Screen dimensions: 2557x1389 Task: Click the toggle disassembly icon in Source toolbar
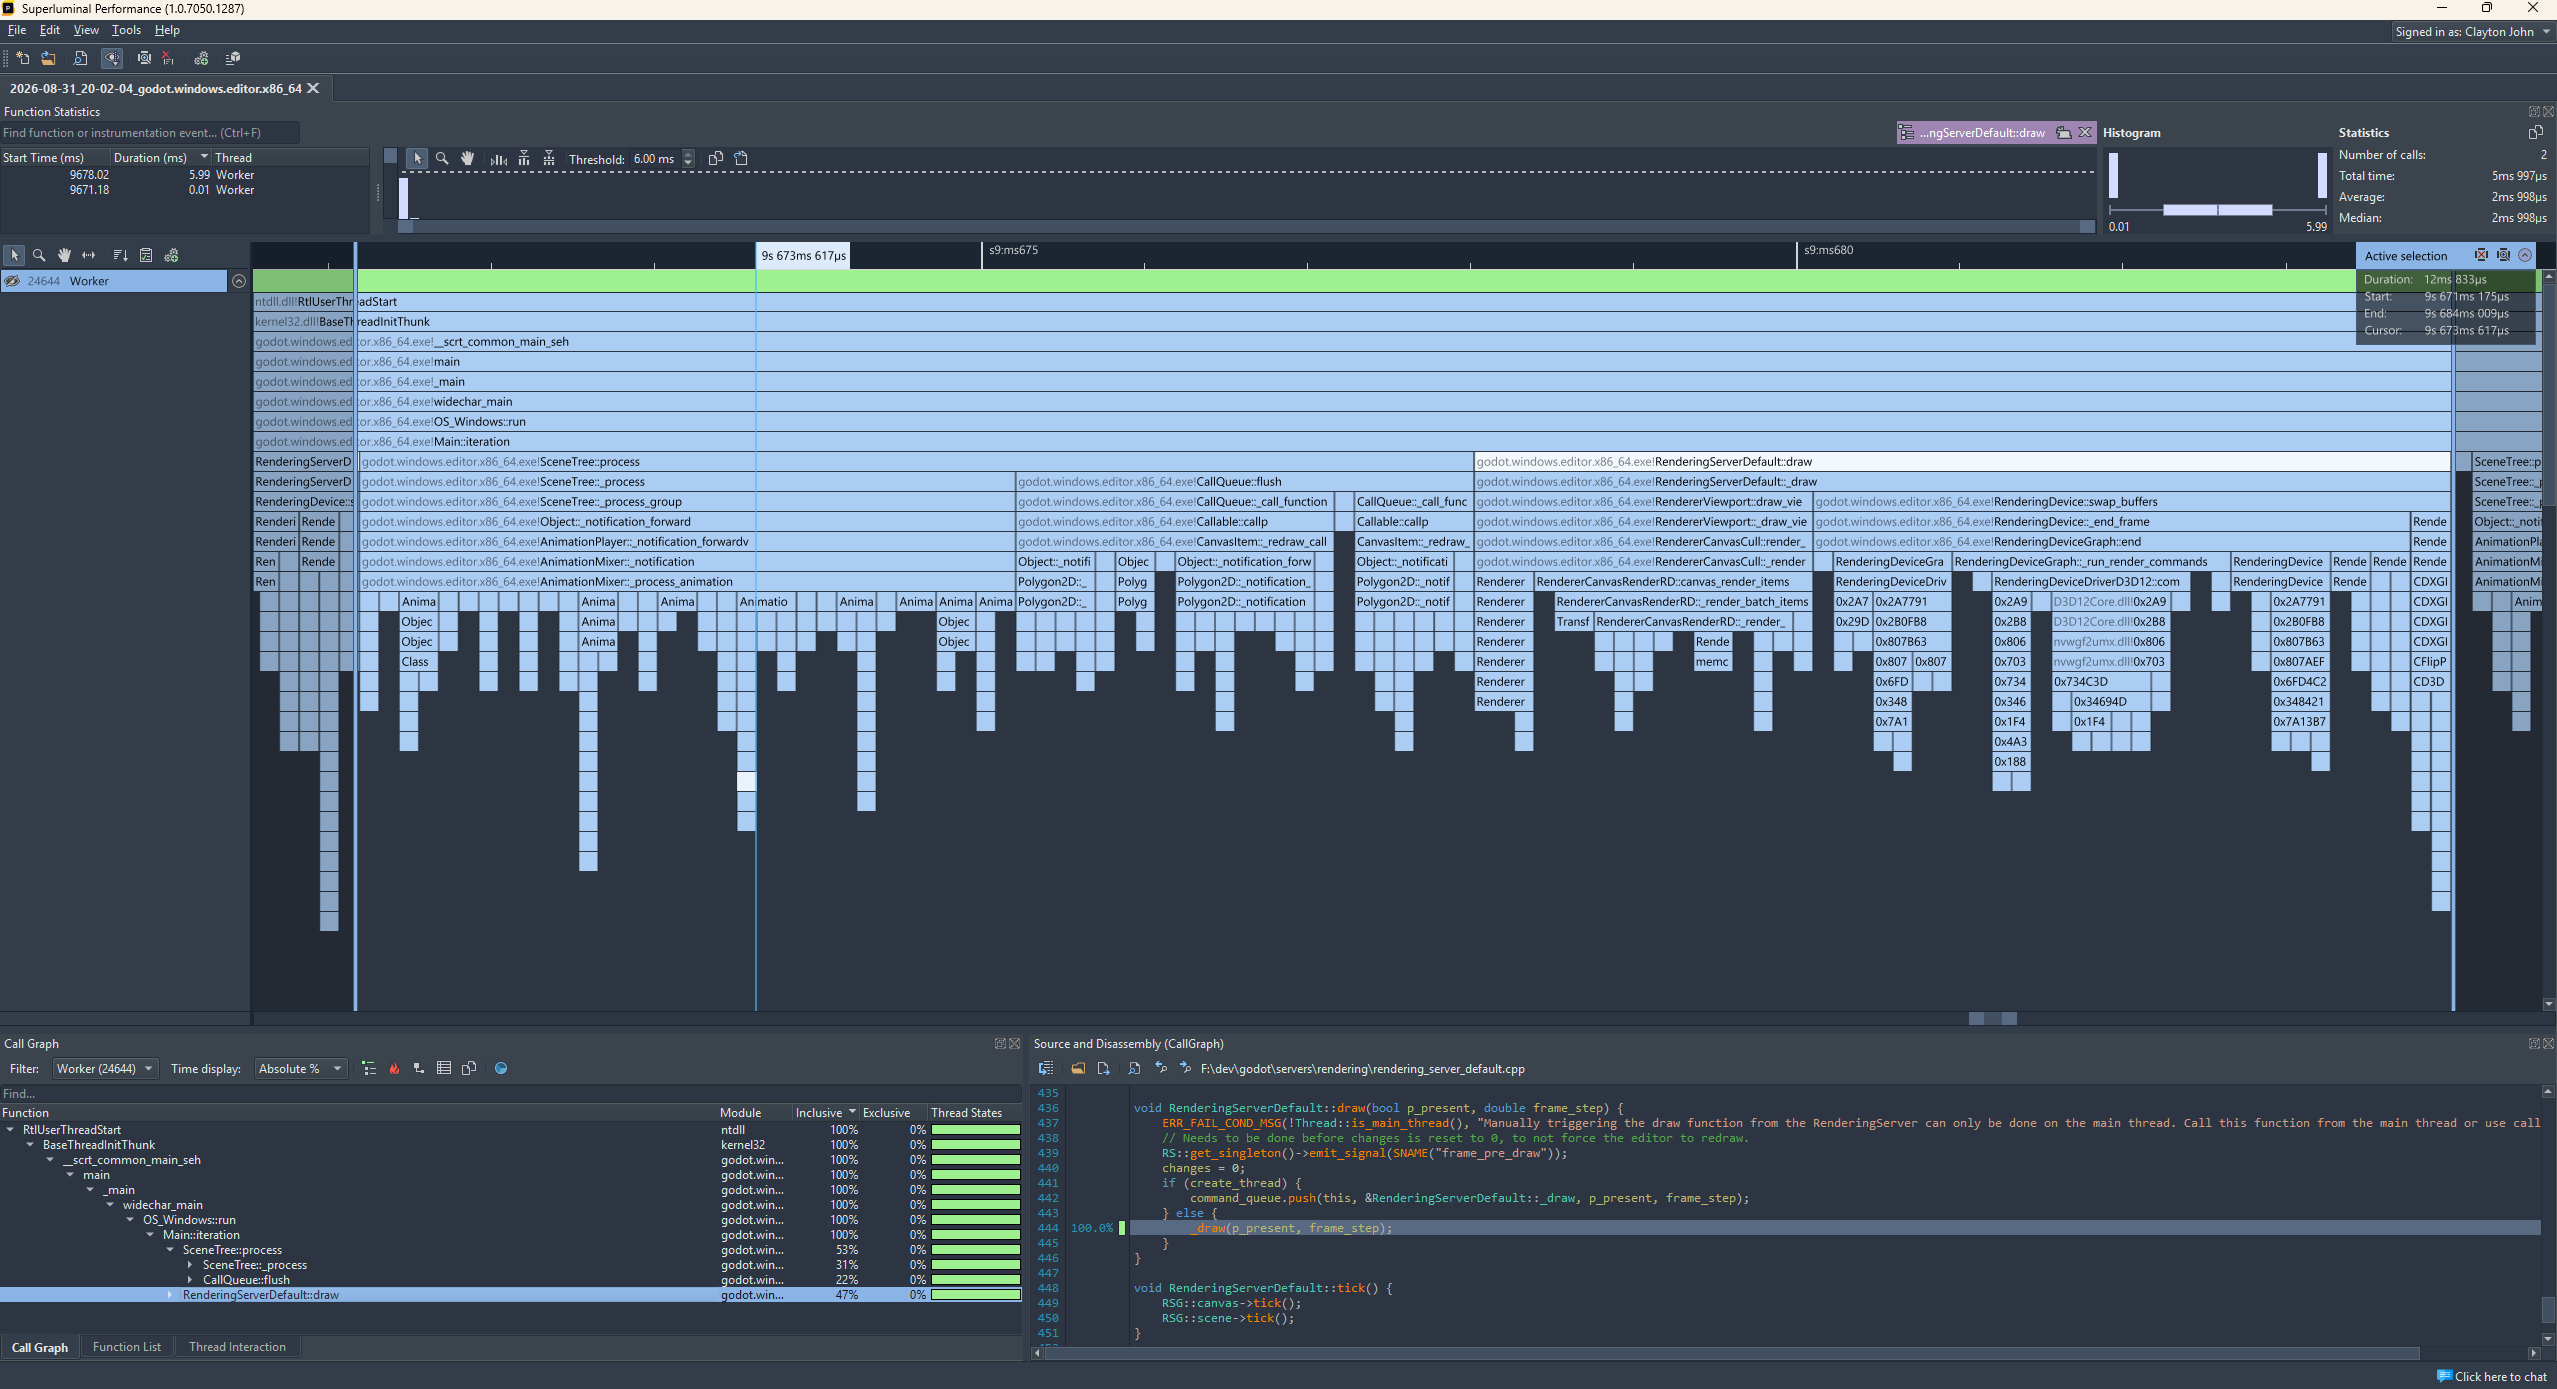click(1046, 1068)
